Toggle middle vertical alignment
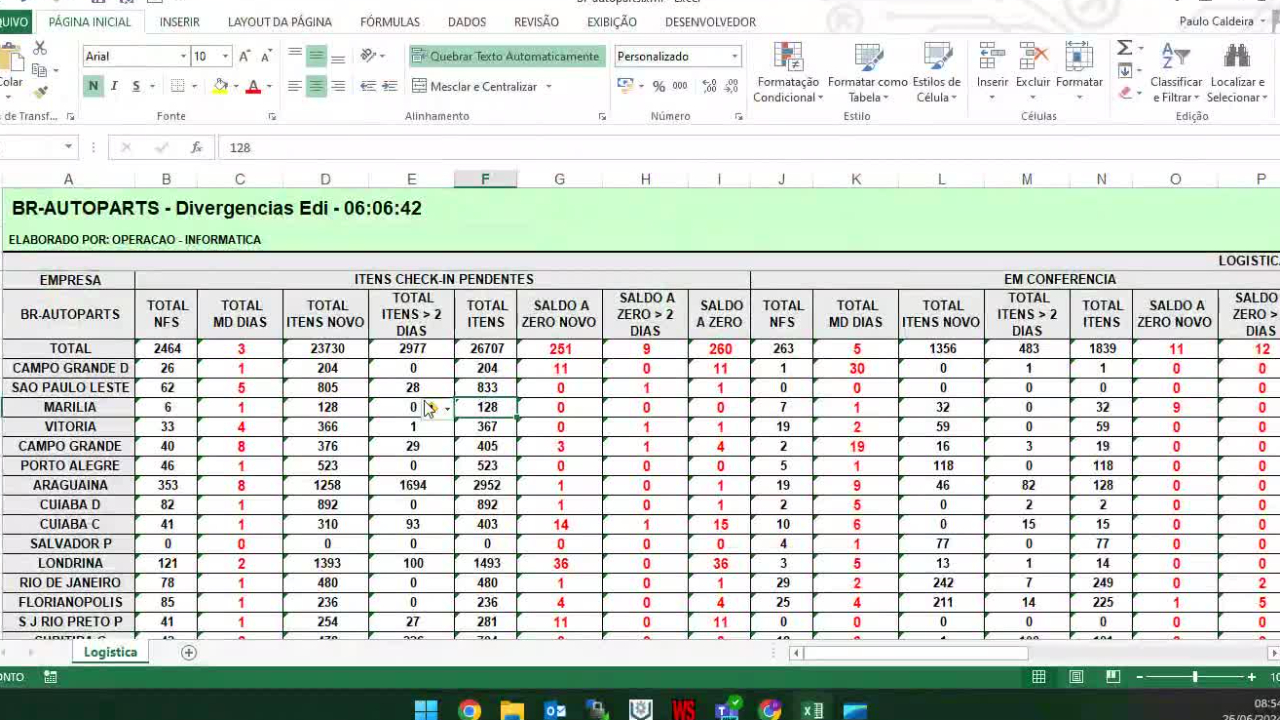This screenshot has height=720, width=1280. (316, 56)
